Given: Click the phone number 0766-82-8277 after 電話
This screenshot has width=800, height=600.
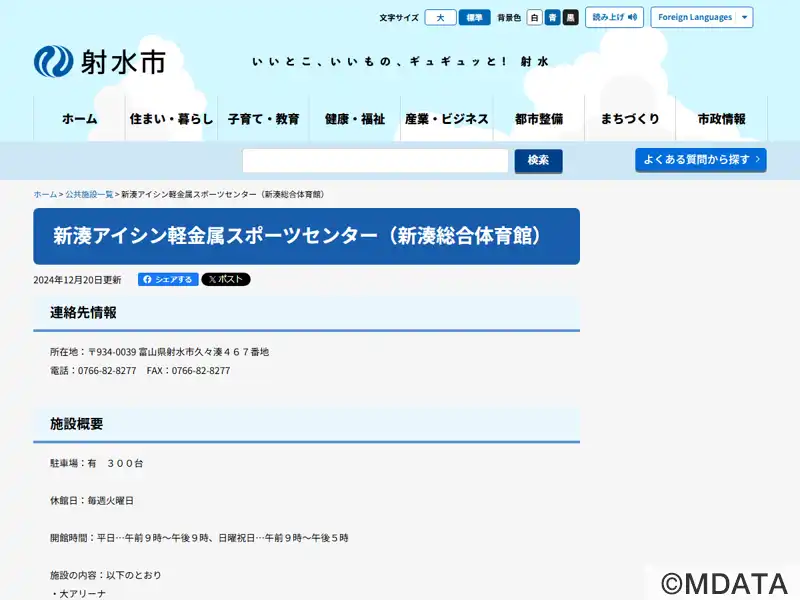Looking at the screenshot, I should [x=107, y=370].
